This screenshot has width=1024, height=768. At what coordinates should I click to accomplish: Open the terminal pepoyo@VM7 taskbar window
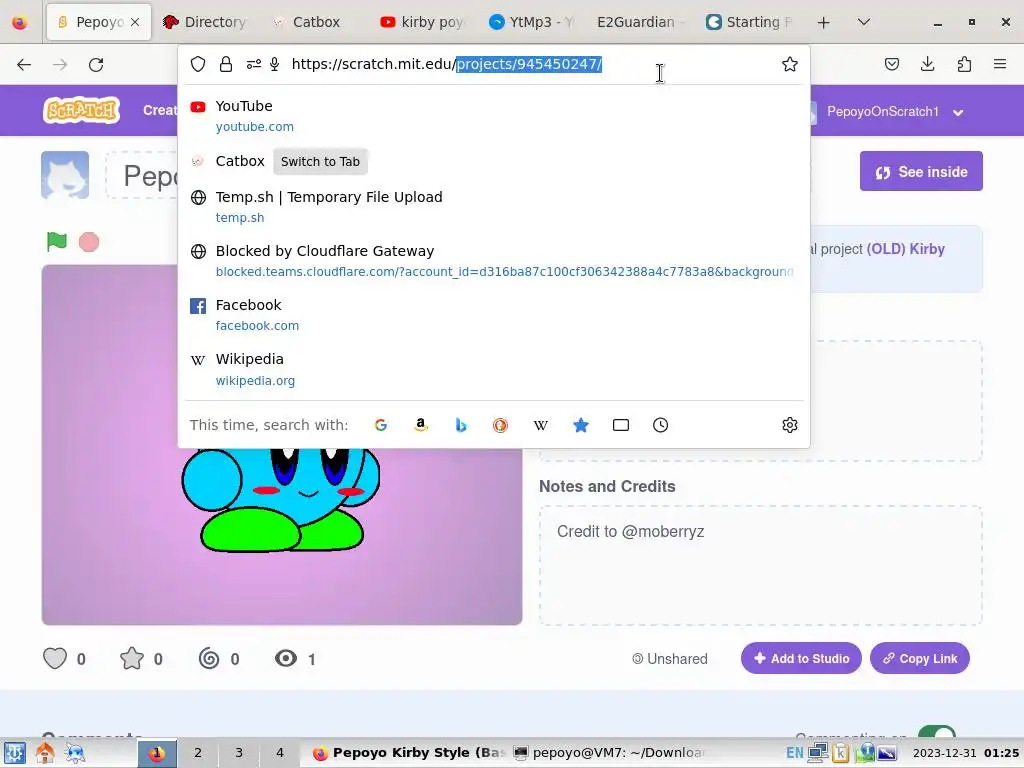(x=610, y=752)
